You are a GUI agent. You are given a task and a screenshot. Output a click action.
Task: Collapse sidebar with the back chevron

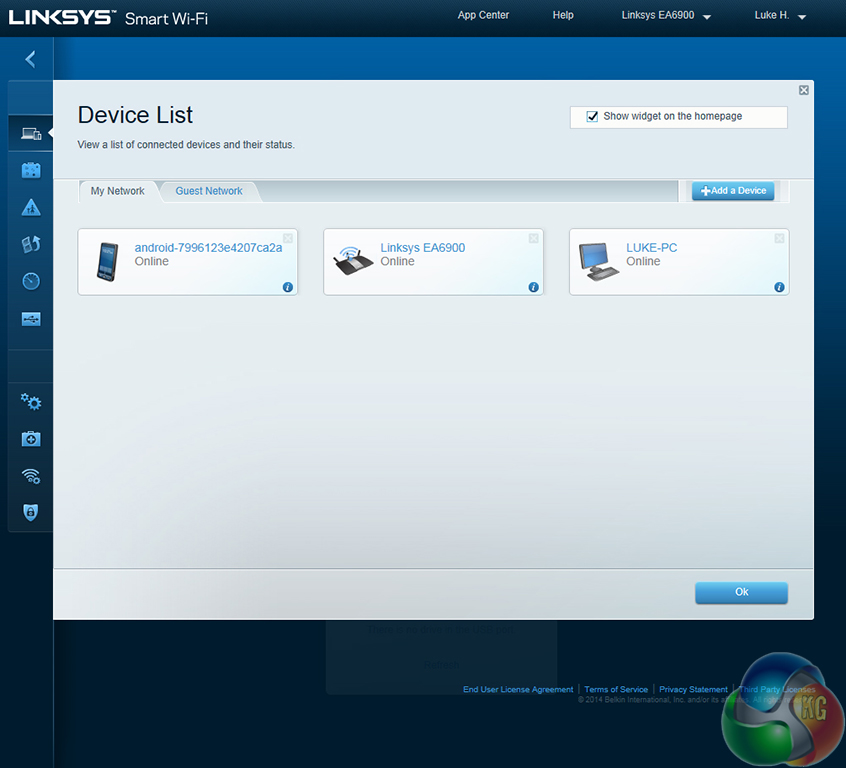30,59
